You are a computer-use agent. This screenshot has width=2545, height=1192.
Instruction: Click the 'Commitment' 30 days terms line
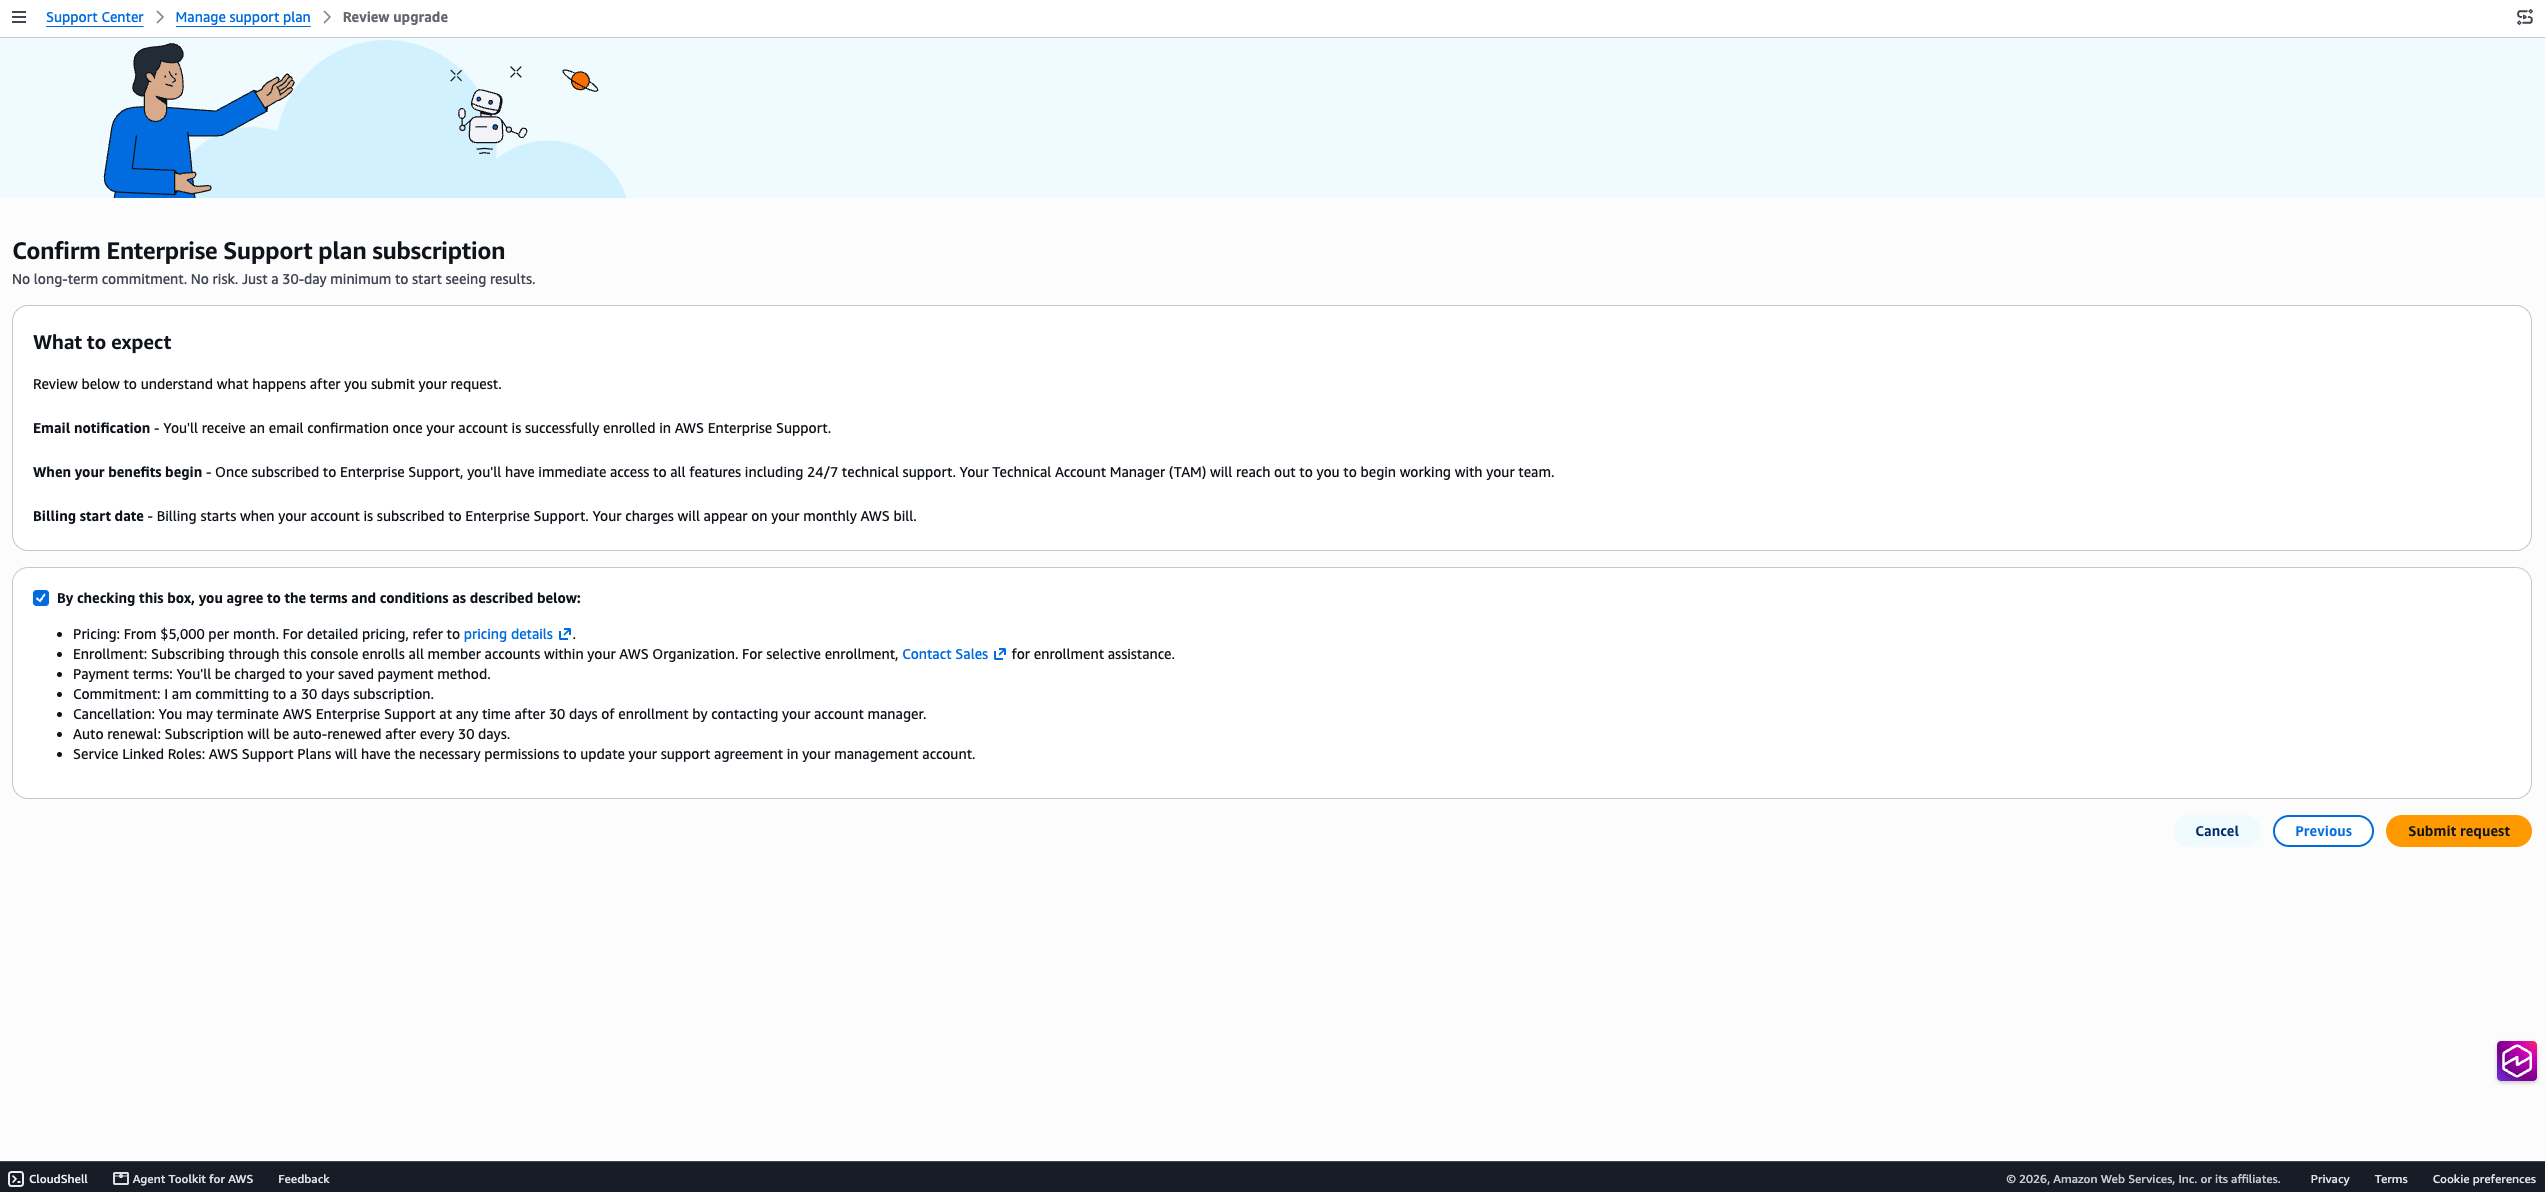(253, 694)
